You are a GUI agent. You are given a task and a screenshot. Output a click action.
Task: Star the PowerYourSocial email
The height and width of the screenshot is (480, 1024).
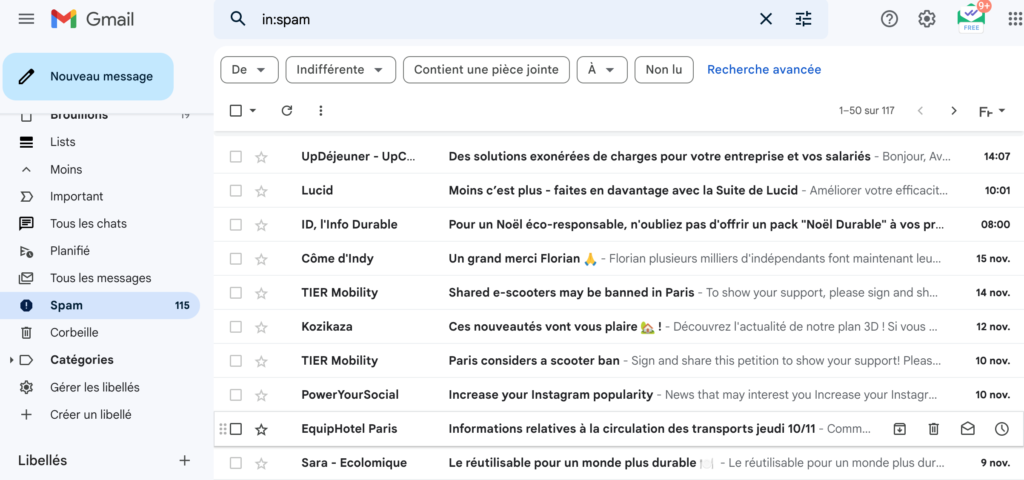click(261, 395)
